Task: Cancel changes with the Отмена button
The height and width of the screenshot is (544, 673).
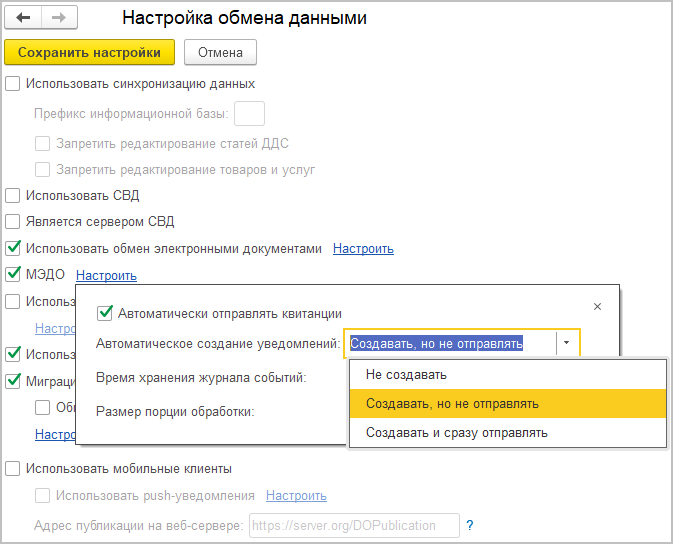Action: (220, 52)
